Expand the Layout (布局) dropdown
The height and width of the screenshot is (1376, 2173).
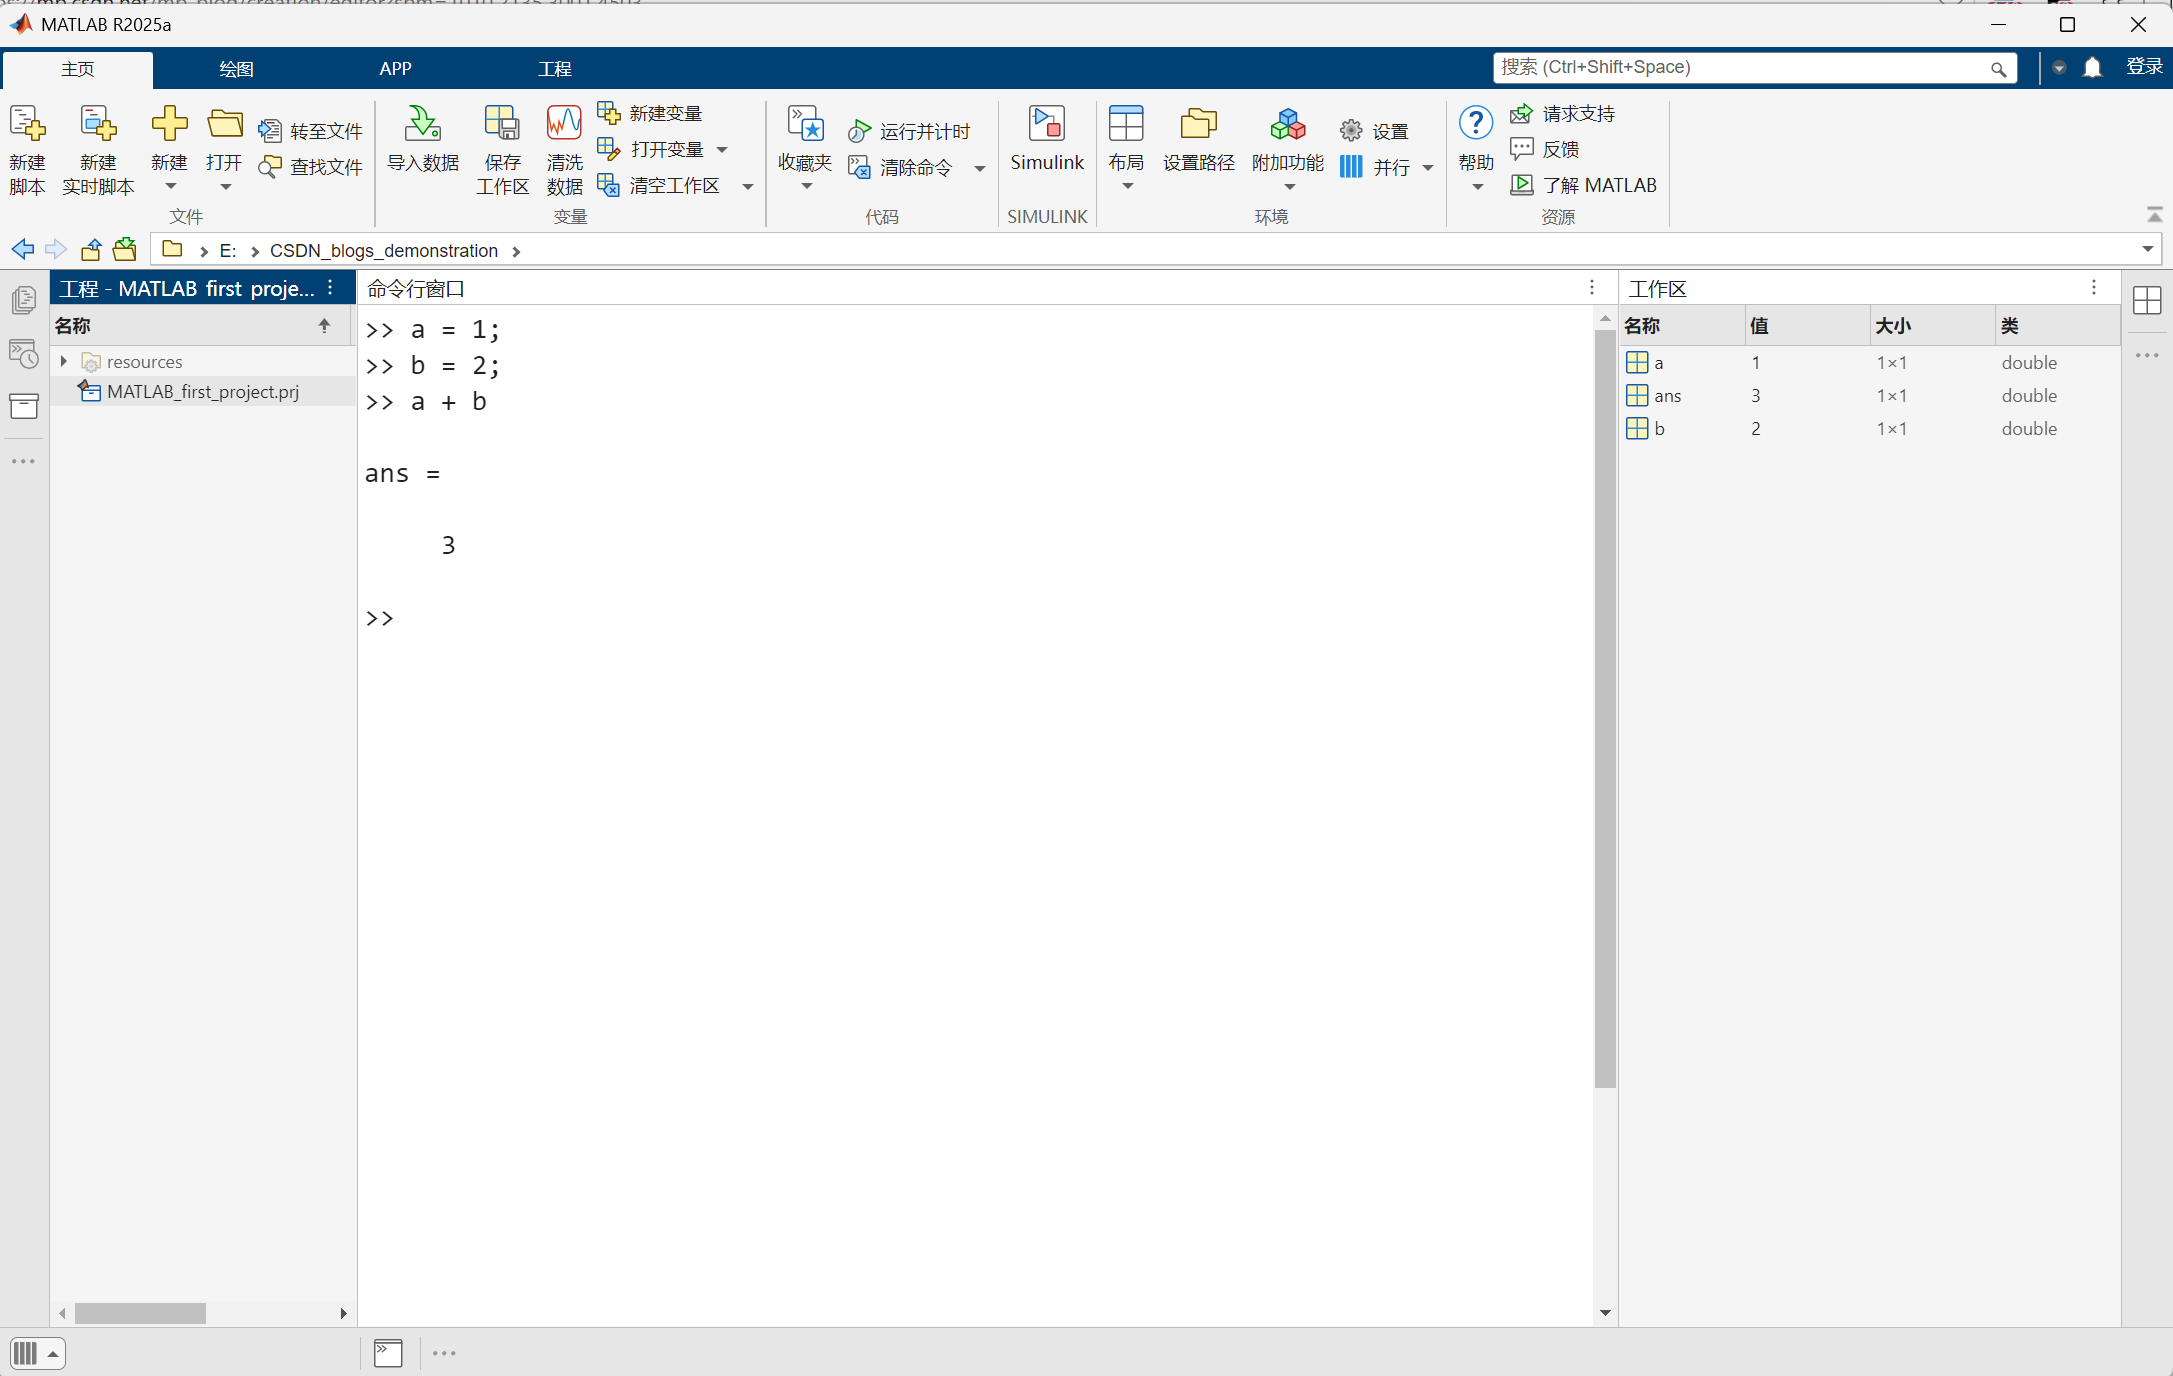1127,186
